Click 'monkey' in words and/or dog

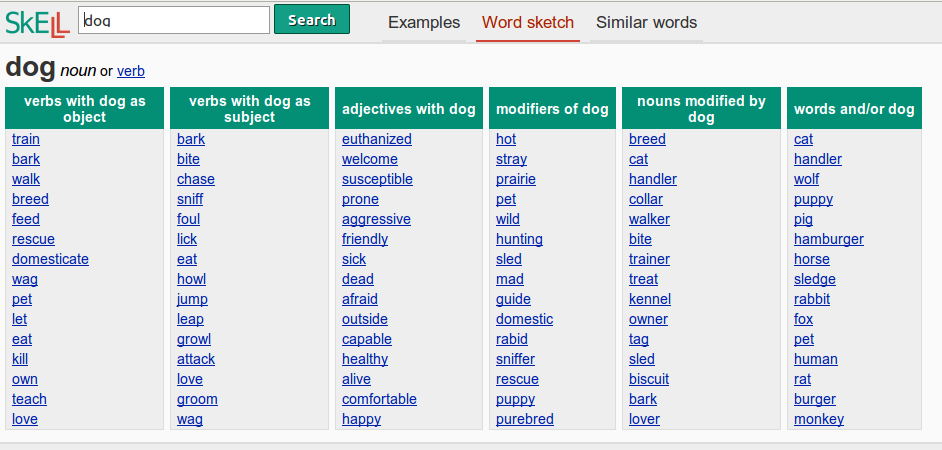[819, 419]
